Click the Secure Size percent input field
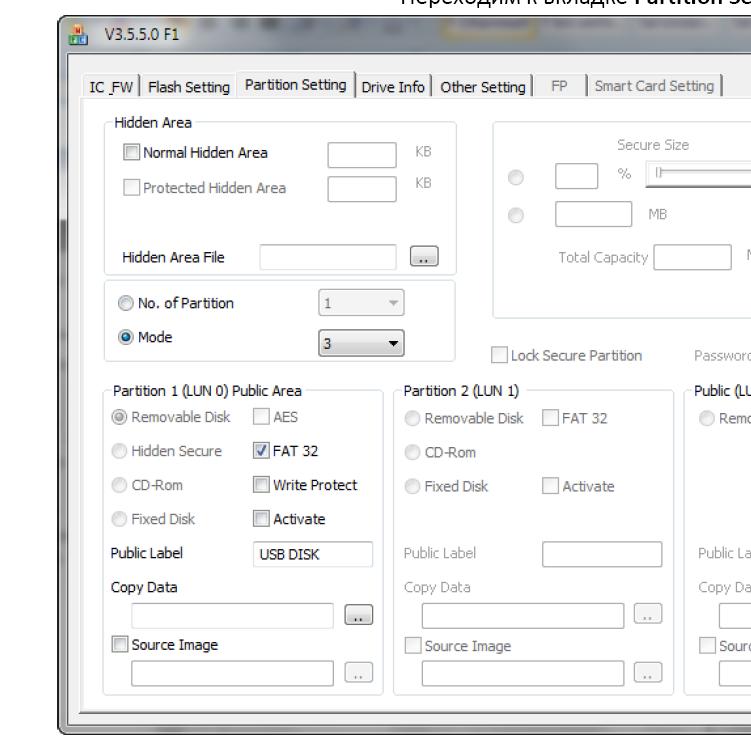 click(577, 176)
